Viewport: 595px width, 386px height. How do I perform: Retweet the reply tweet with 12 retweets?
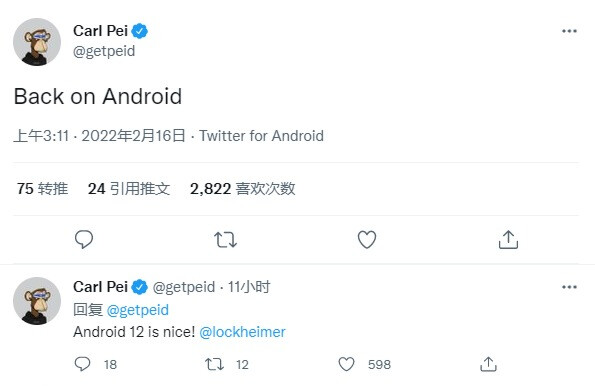[214, 364]
